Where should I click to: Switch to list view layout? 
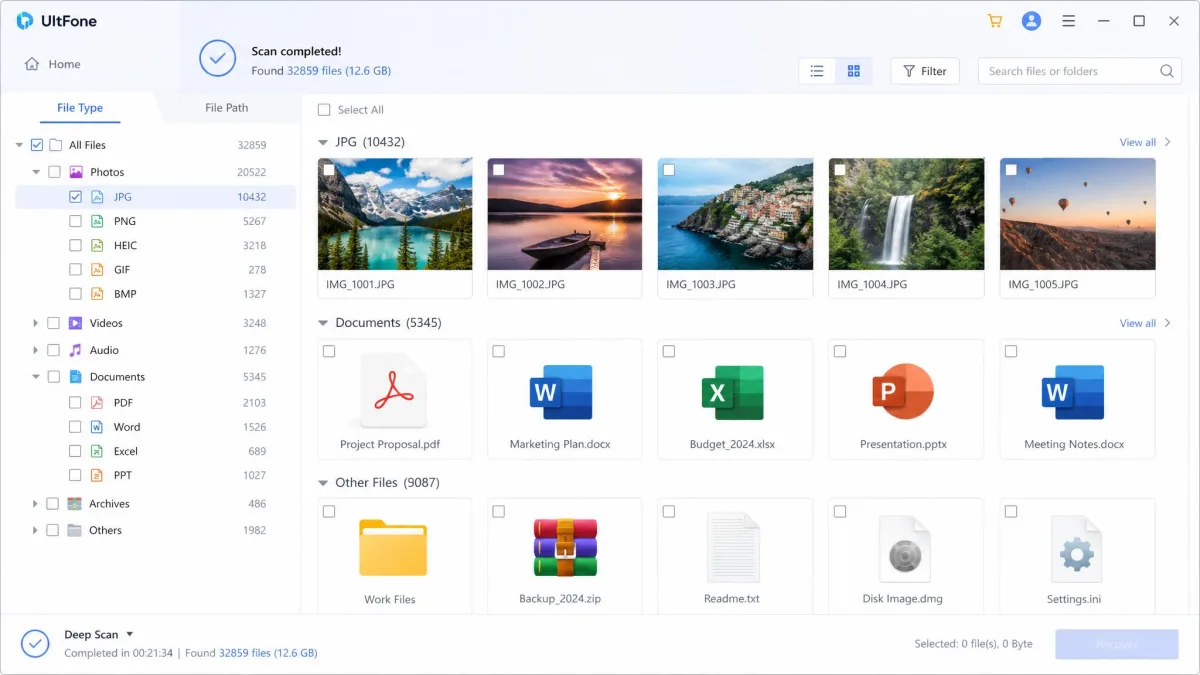817,71
